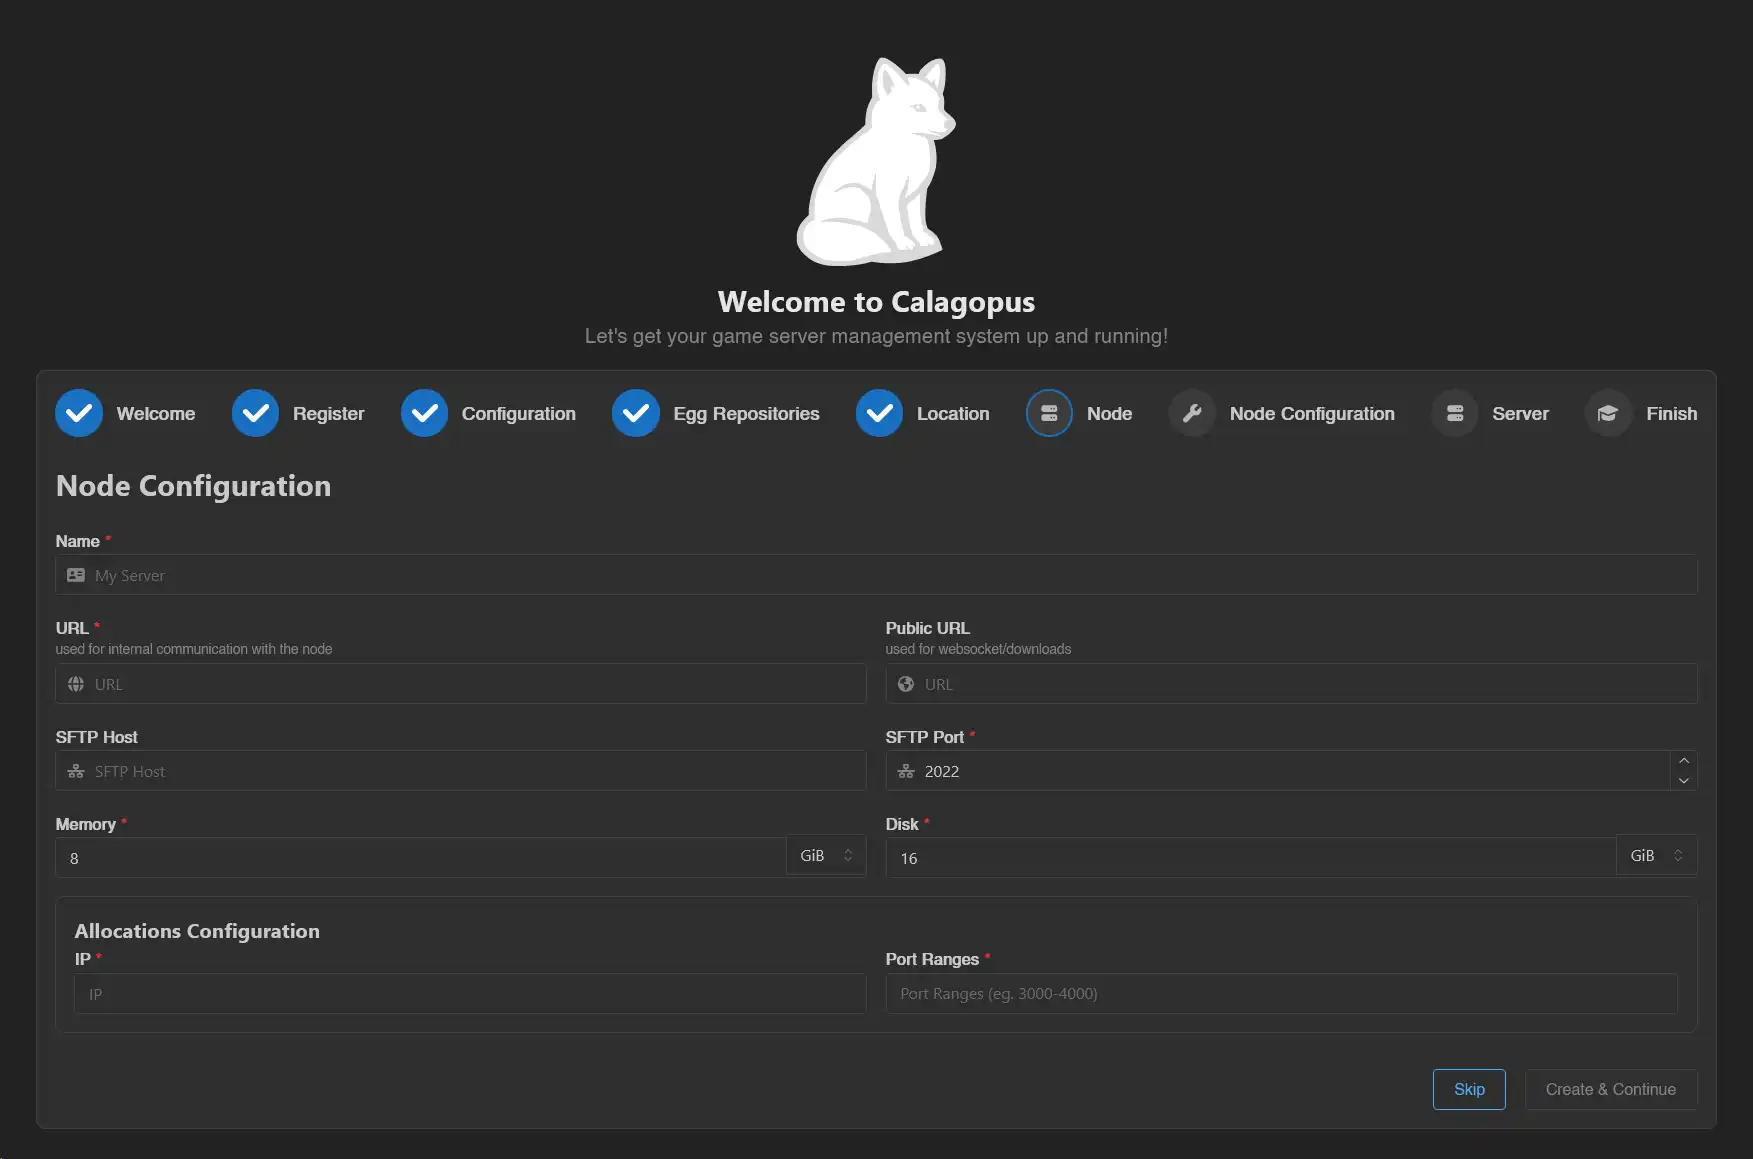1753x1159 pixels.
Task: Click the Port Ranges input field
Action: [x=1281, y=994]
